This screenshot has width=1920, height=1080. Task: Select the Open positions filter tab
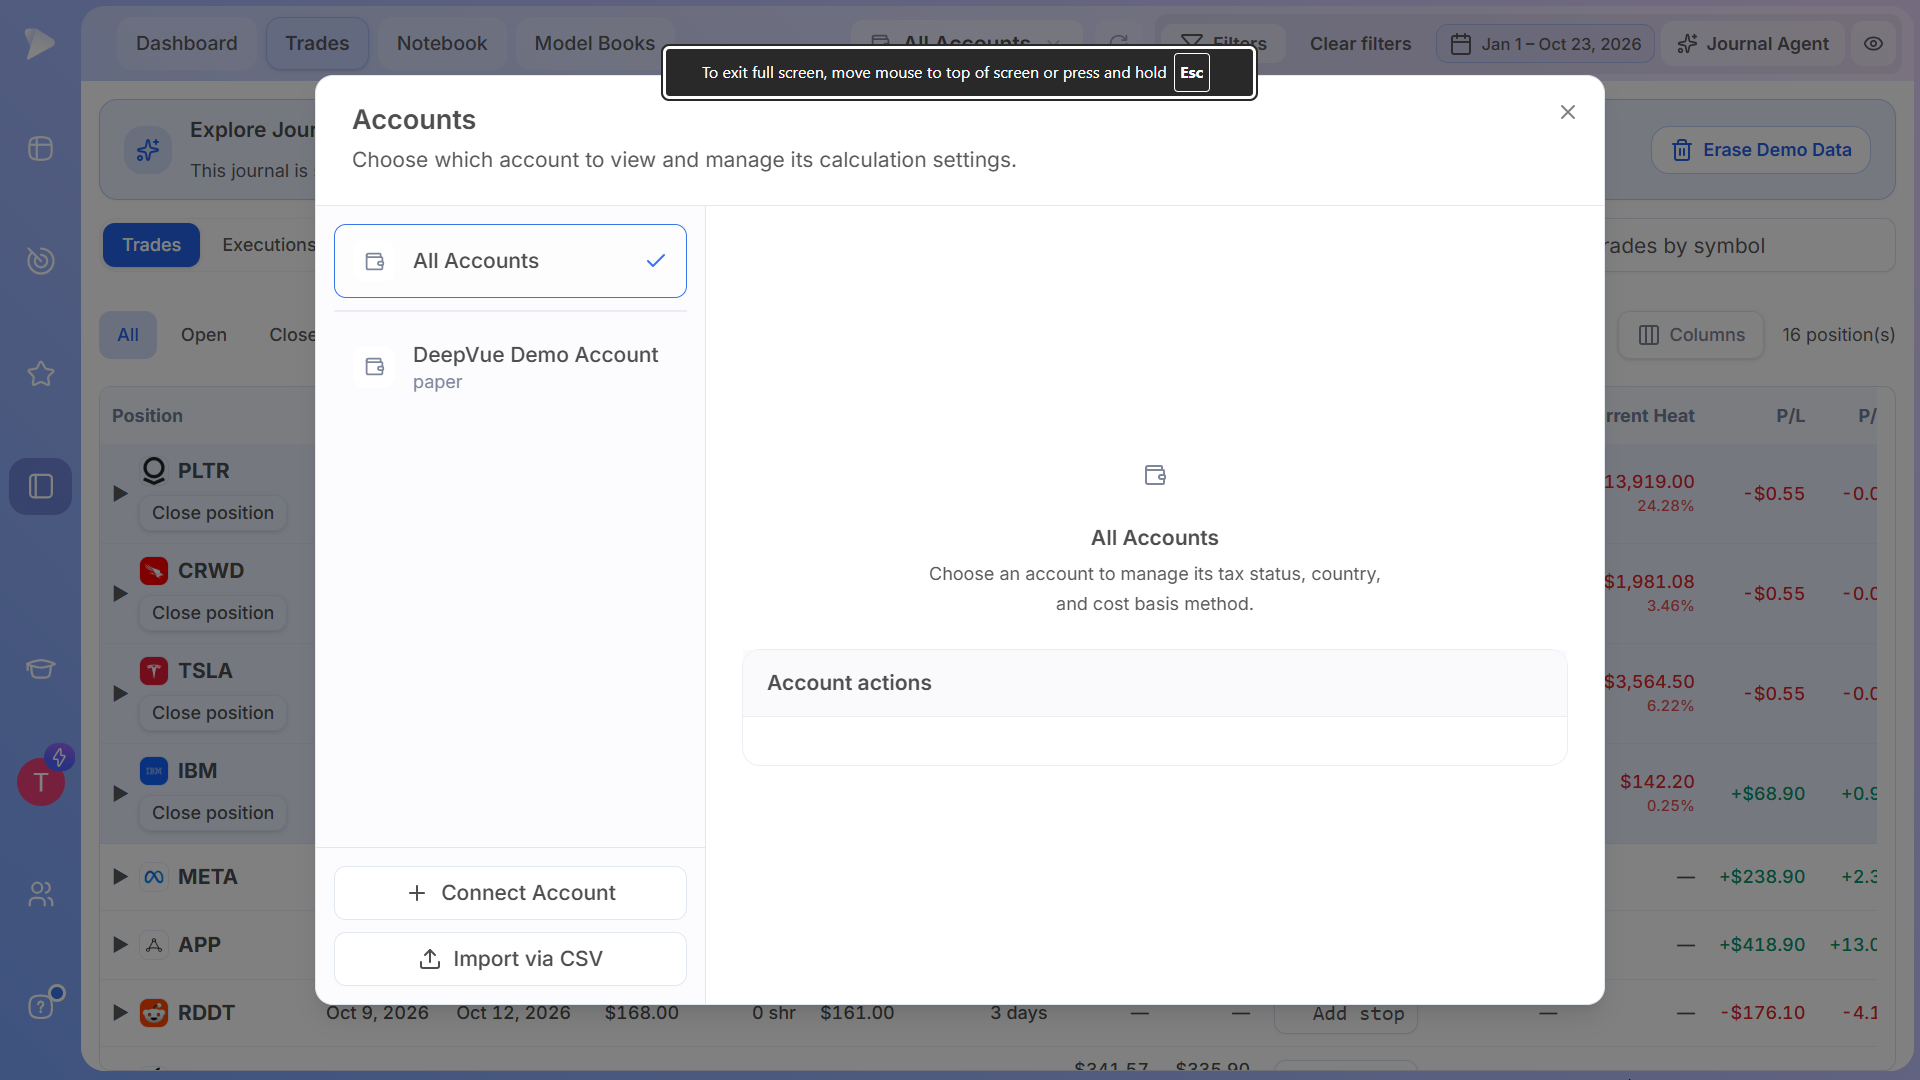pyautogui.click(x=204, y=335)
